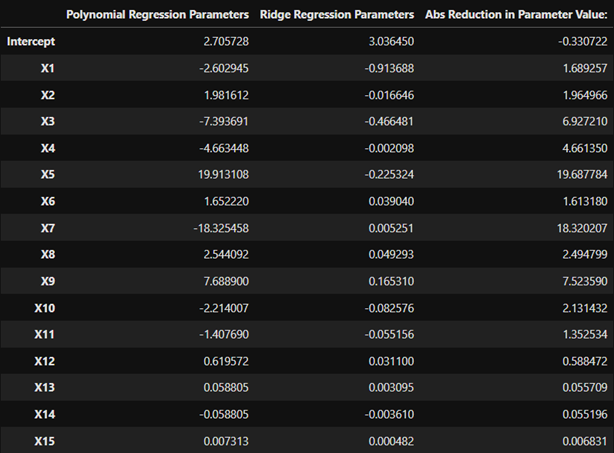The height and width of the screenshot is (453, 614).
Task: Click the polynomial value -7.393691 for X3
Action: coord(224,121)
